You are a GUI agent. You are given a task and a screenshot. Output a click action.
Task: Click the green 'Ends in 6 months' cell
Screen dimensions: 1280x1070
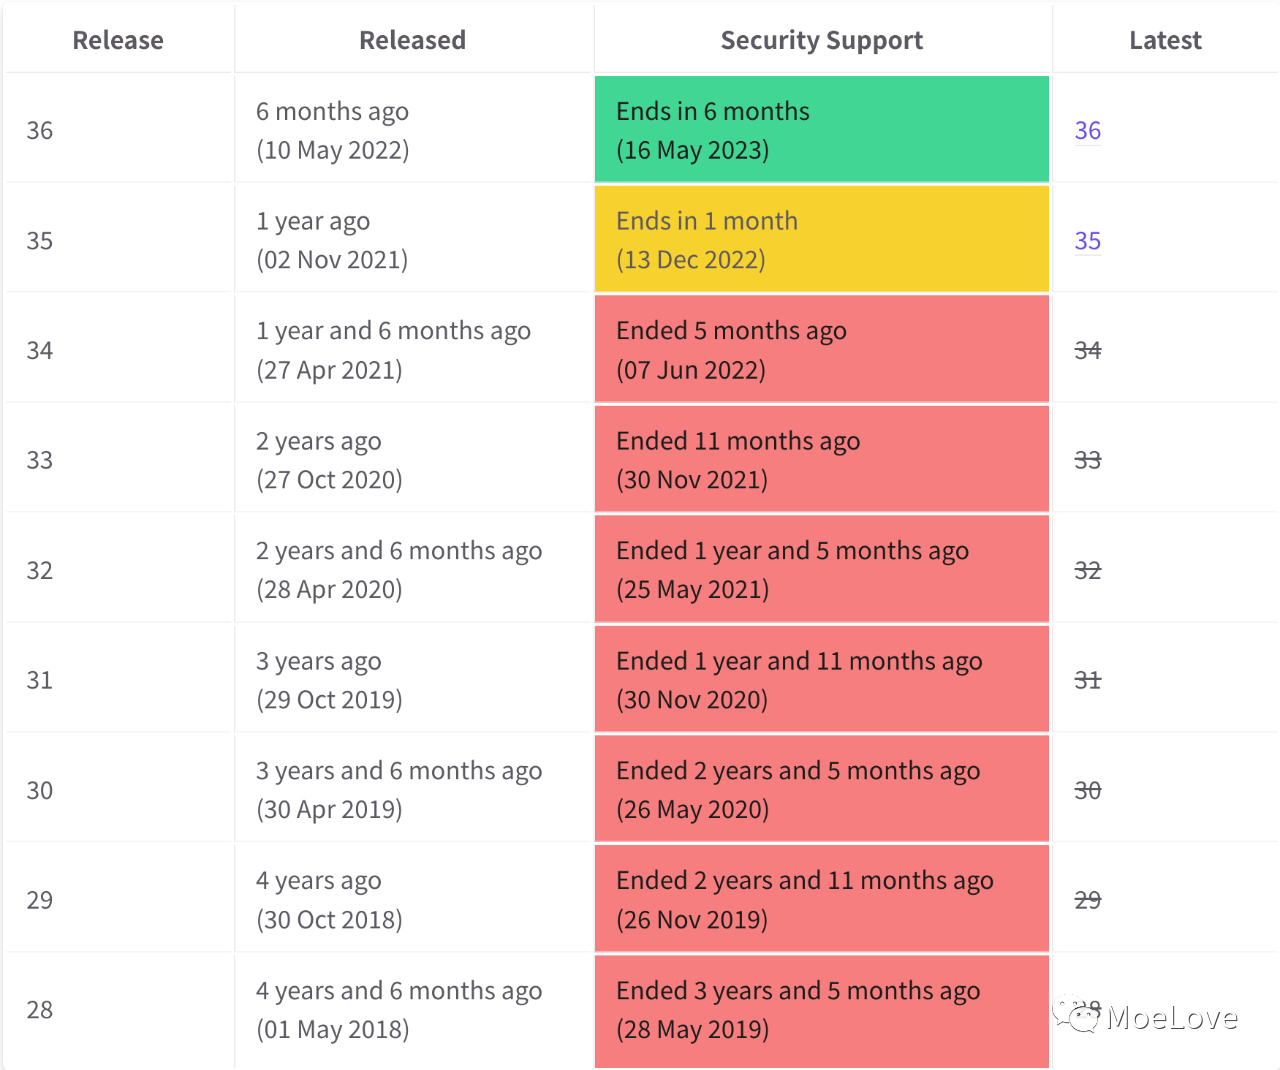[821, 130]
